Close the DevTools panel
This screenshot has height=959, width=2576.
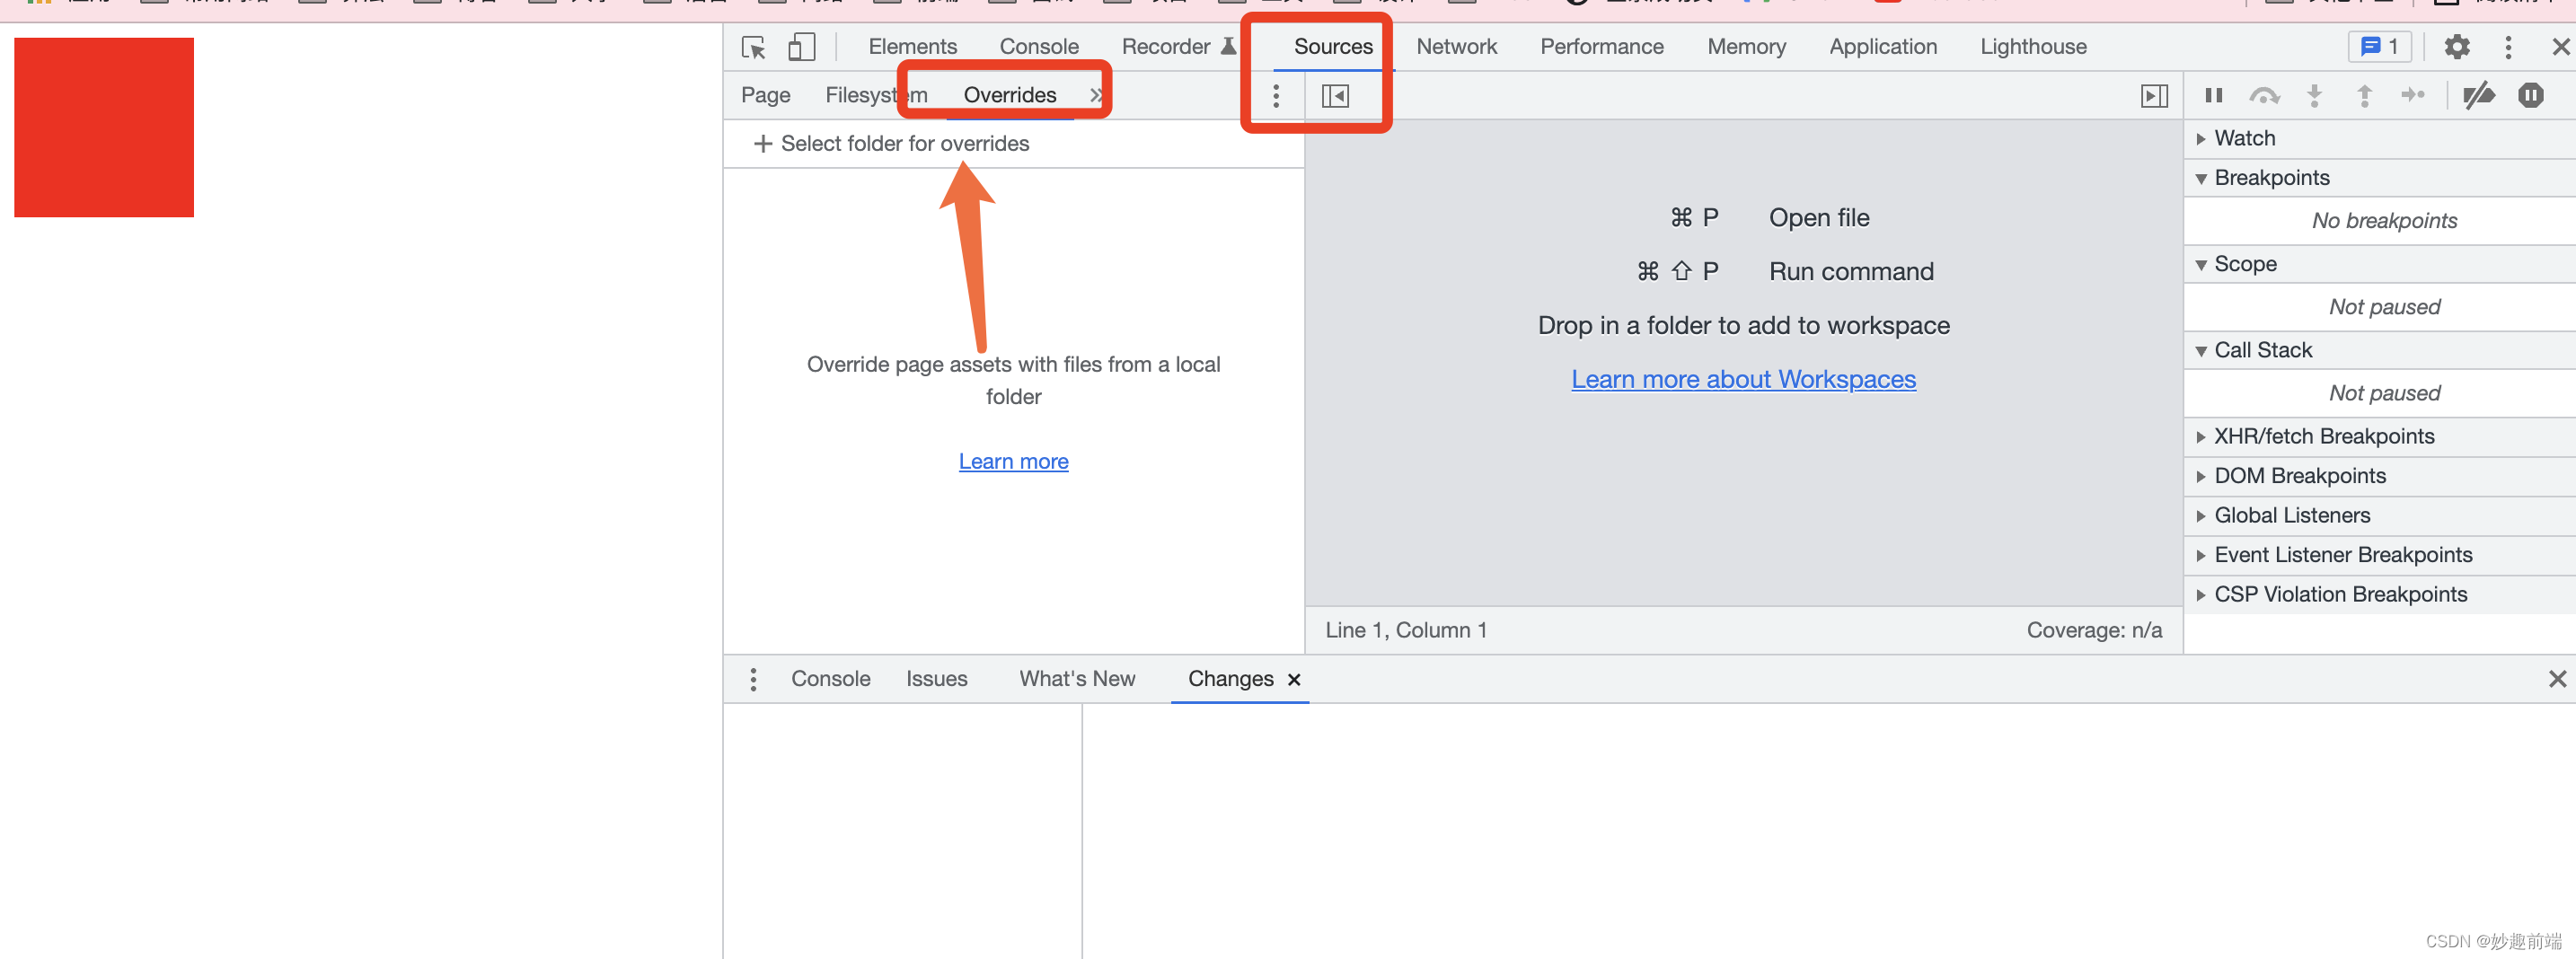tap(2561, 47)
